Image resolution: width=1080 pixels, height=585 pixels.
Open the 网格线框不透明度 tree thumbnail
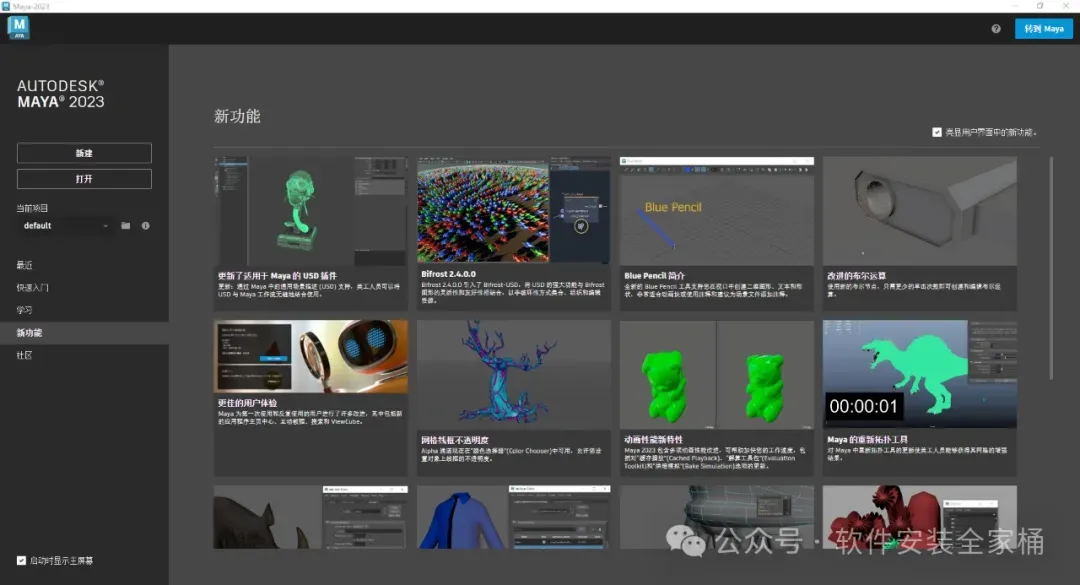[514, 375]
